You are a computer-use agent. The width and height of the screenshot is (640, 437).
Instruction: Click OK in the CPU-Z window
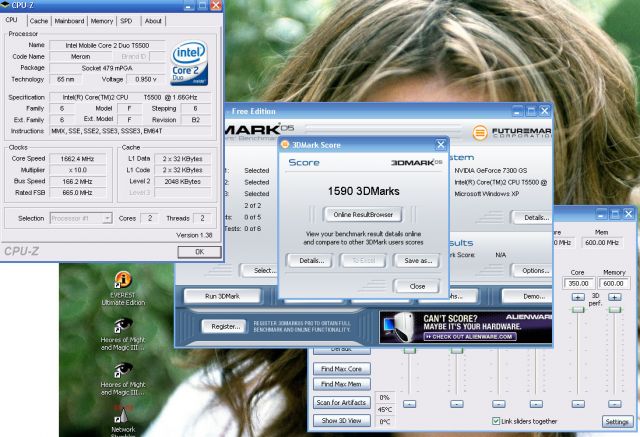200,252
